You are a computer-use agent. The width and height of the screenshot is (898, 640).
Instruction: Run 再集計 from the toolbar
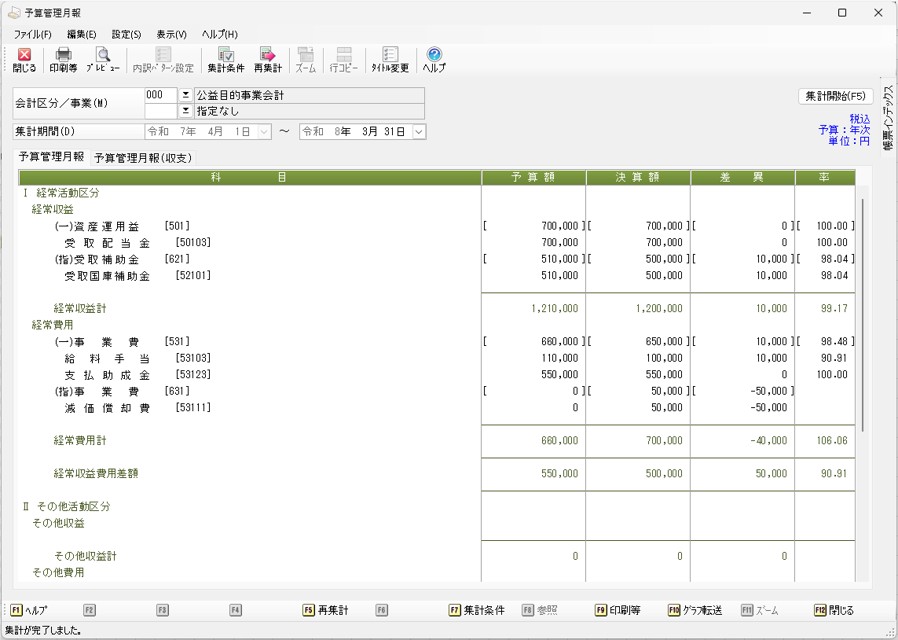coord(267,60)
